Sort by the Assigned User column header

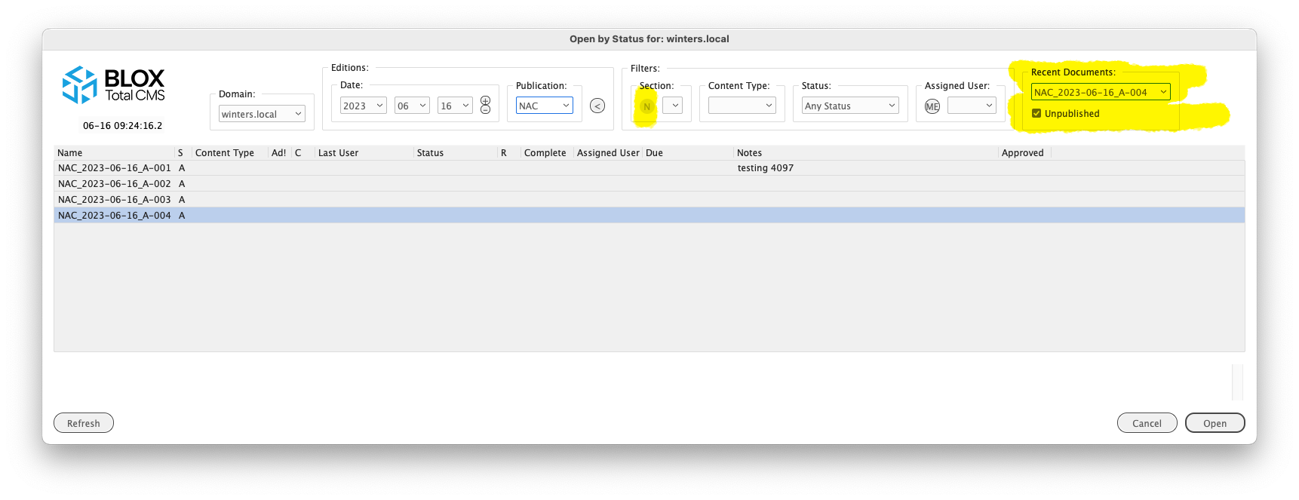[608, 153]
